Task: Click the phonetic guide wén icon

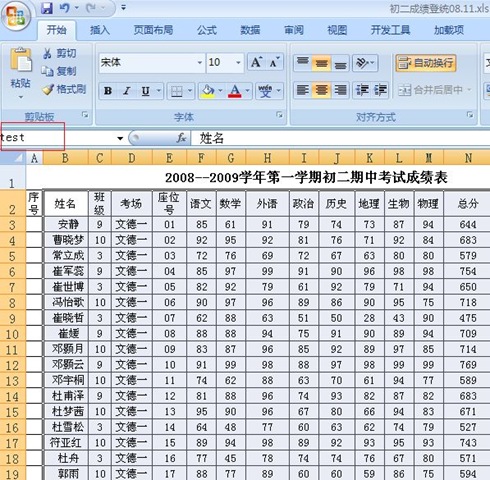Action: pos(265,91)
